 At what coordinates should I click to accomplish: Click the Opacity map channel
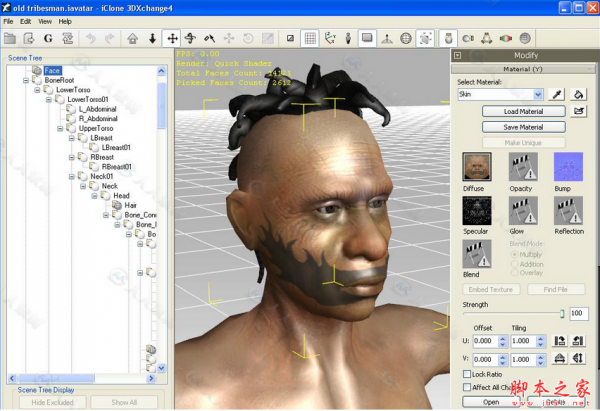[x=522, y=167]
